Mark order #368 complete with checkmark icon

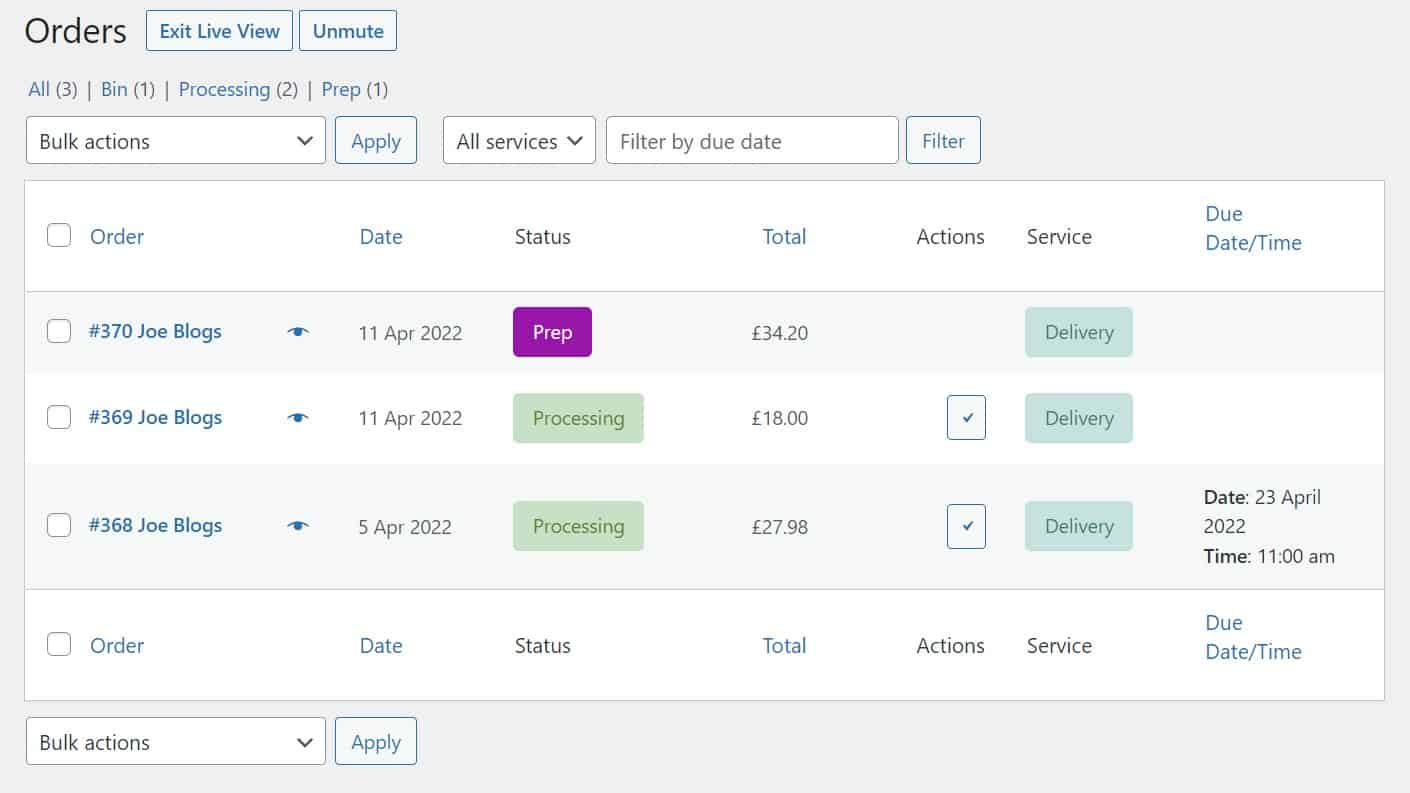[x=966, y=526]
